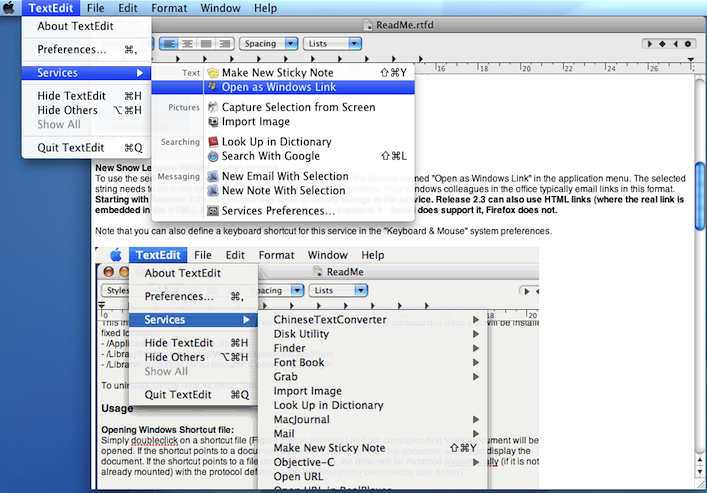Click the icon beside Services Preferences…

click(213, 211)
